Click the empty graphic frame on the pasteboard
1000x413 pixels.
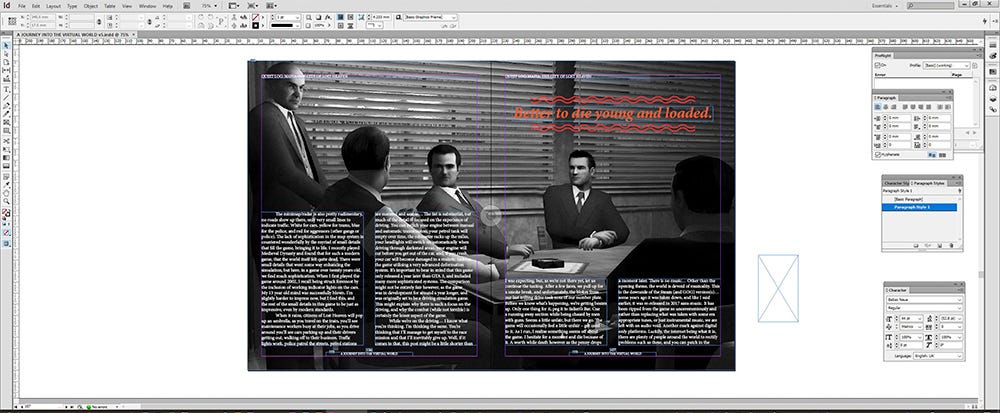[778, 288]
